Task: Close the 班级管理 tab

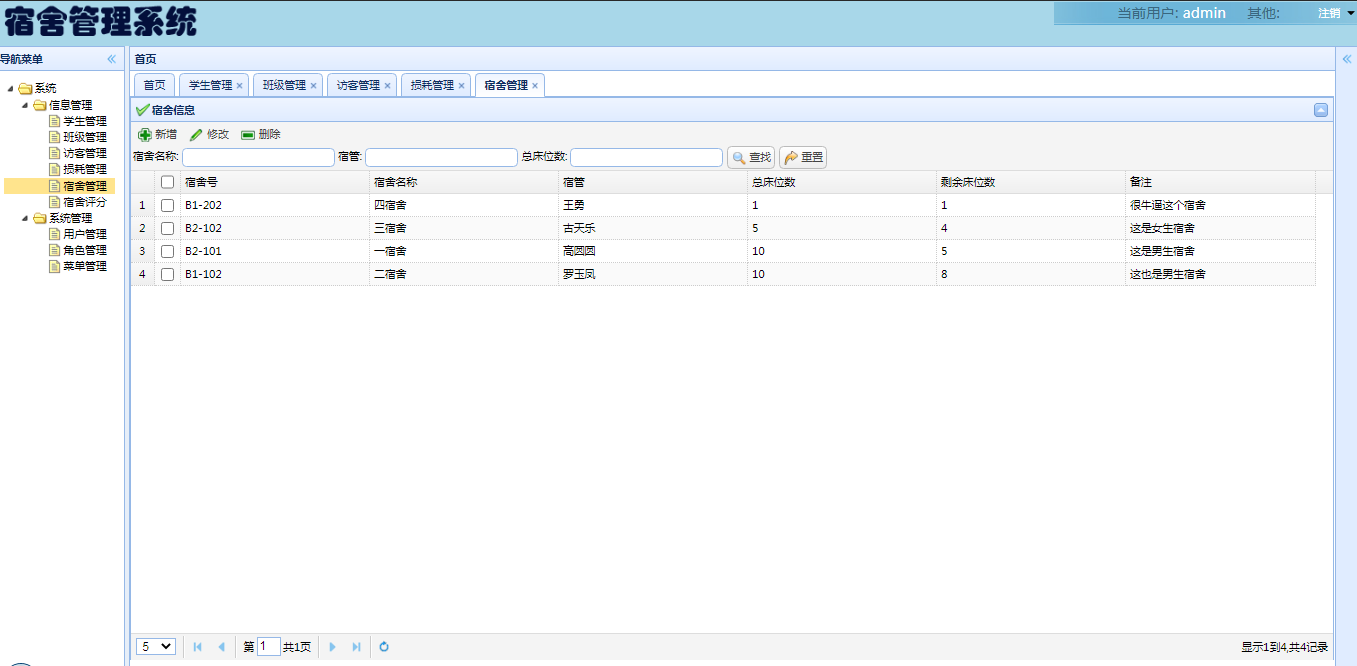Action: click(313, 86)
